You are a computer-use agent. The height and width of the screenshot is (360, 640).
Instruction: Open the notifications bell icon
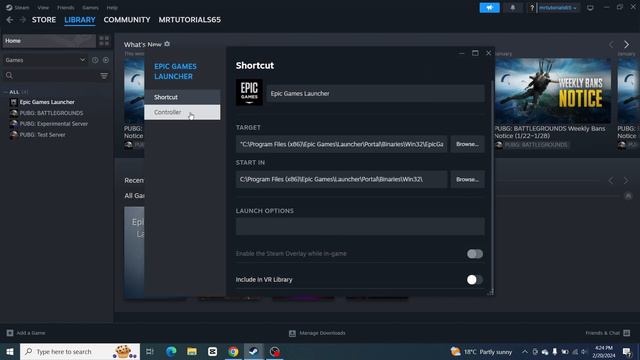pyautogui.click(x=513, y=7)
